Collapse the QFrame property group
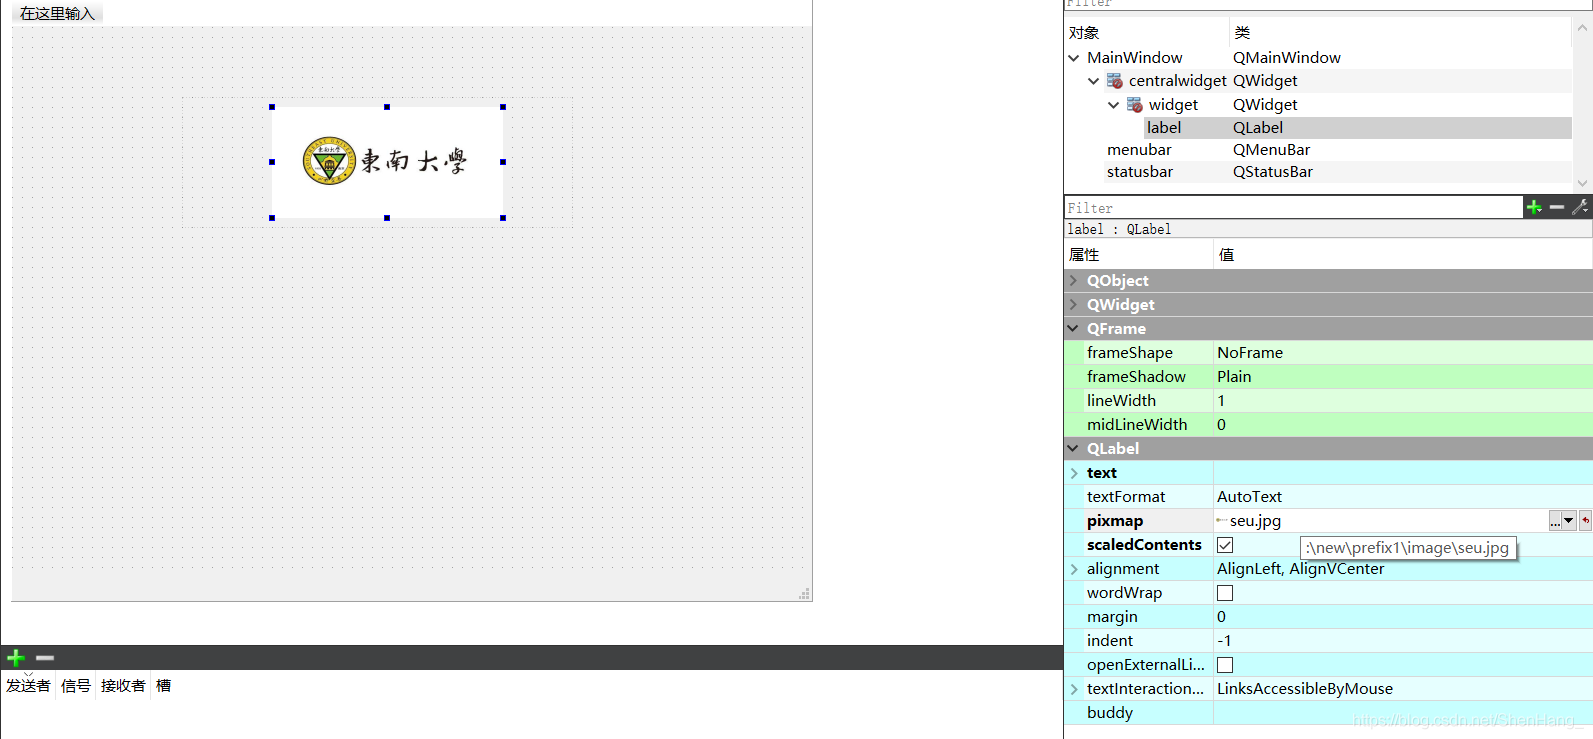The height and width of the screenshot is (739, 1593). (1074, 329)
